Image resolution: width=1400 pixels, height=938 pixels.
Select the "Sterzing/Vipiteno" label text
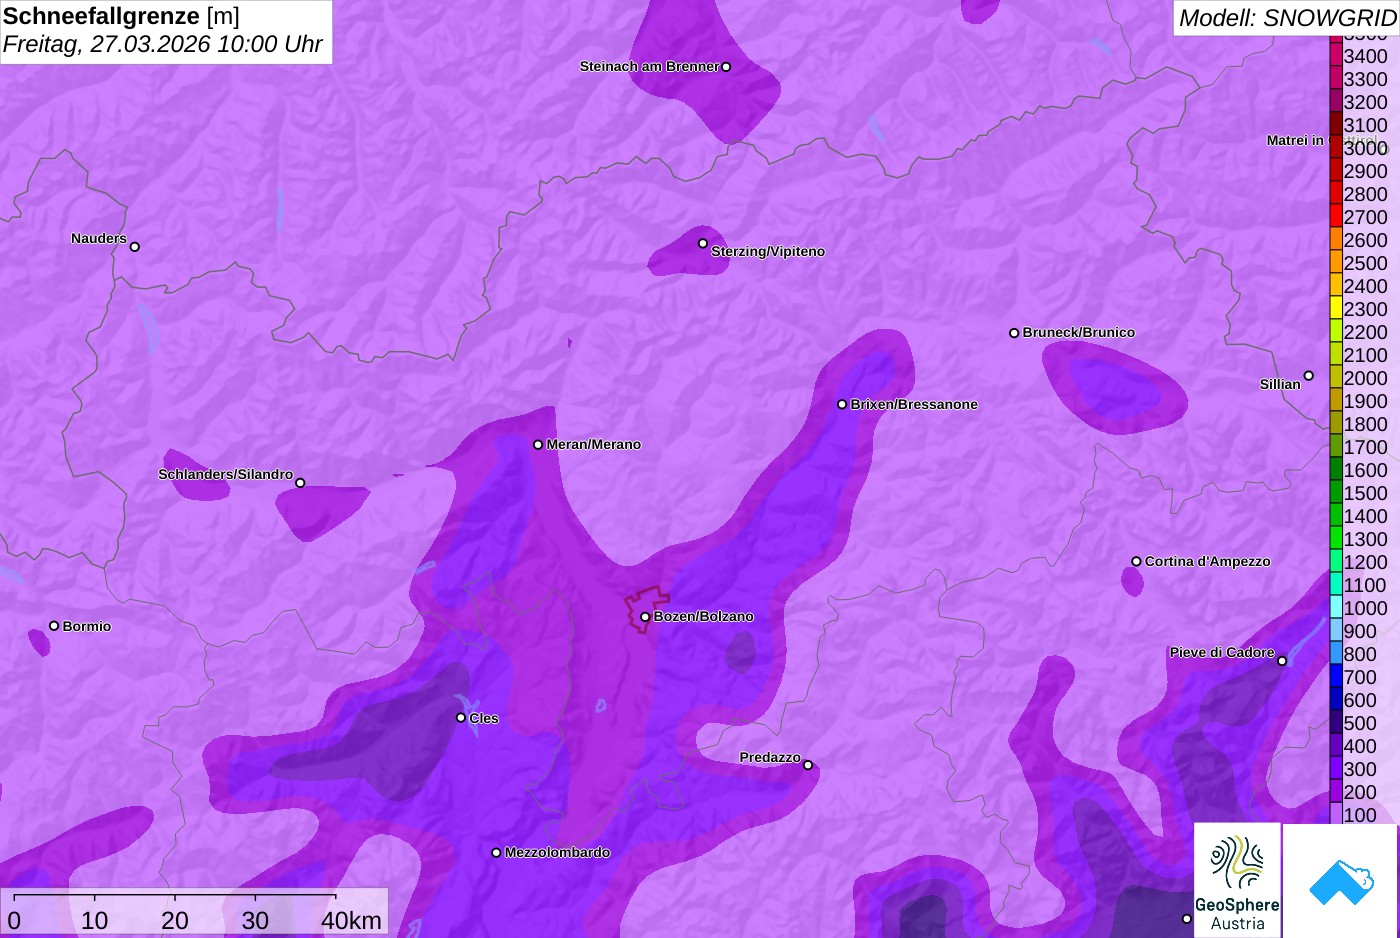768,252
